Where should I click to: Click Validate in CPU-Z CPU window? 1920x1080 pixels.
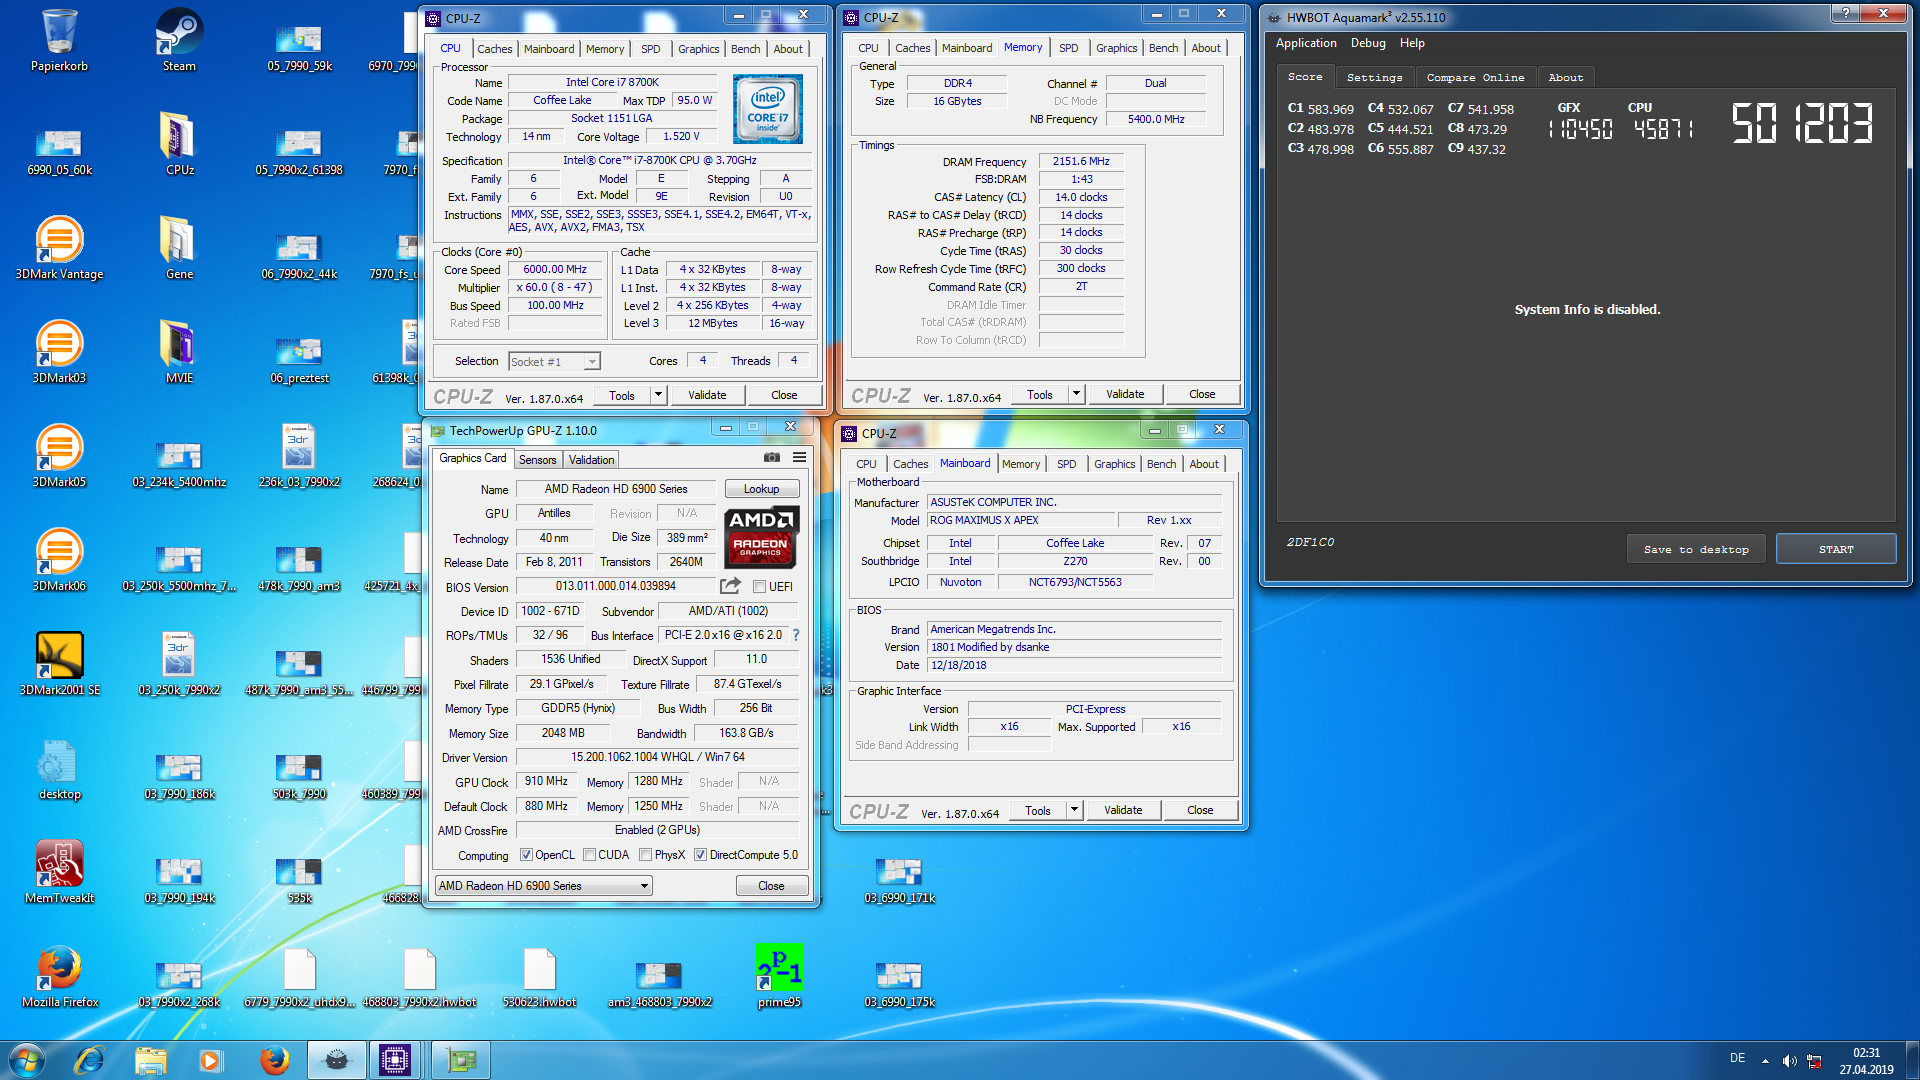tap(707, 395)
